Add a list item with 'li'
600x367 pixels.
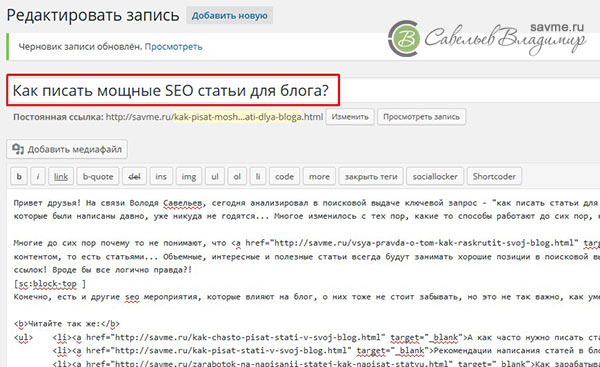(258, 176)
